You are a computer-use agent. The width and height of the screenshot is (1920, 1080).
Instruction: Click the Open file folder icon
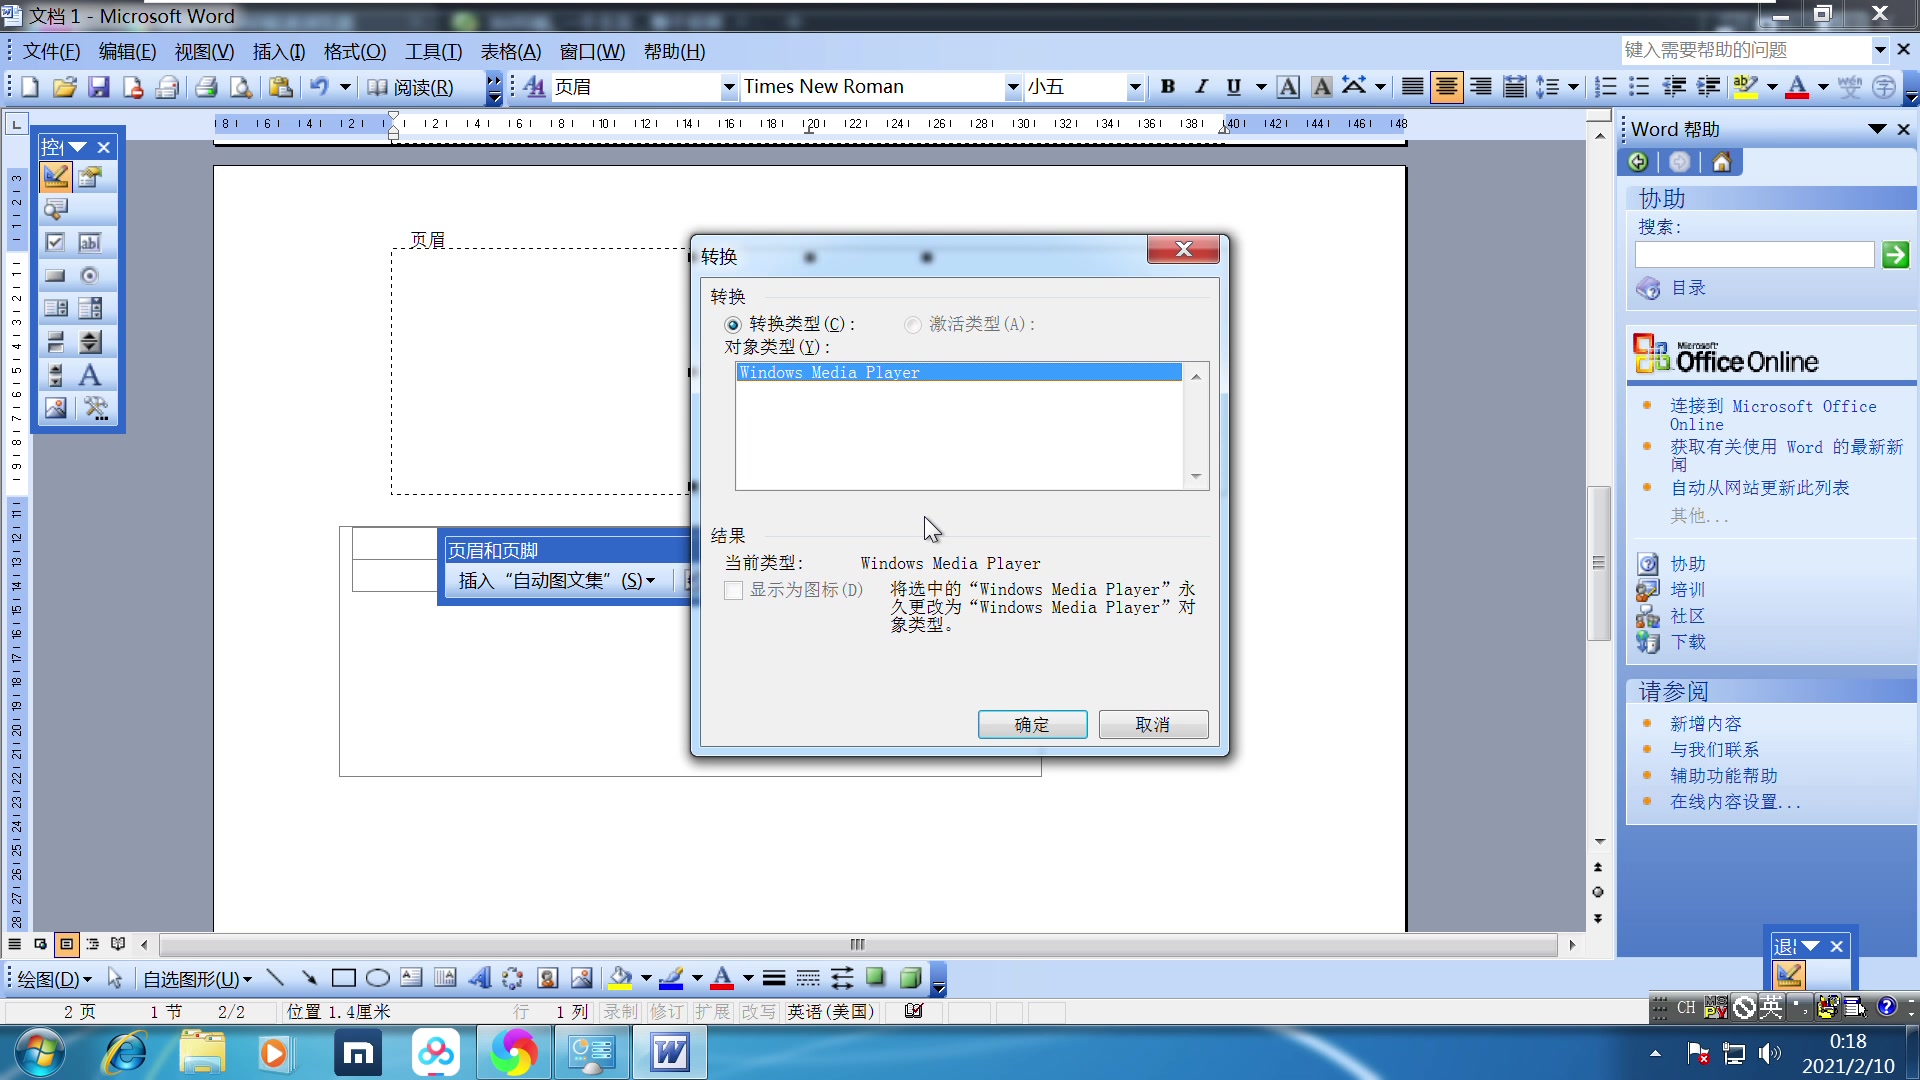64,87
